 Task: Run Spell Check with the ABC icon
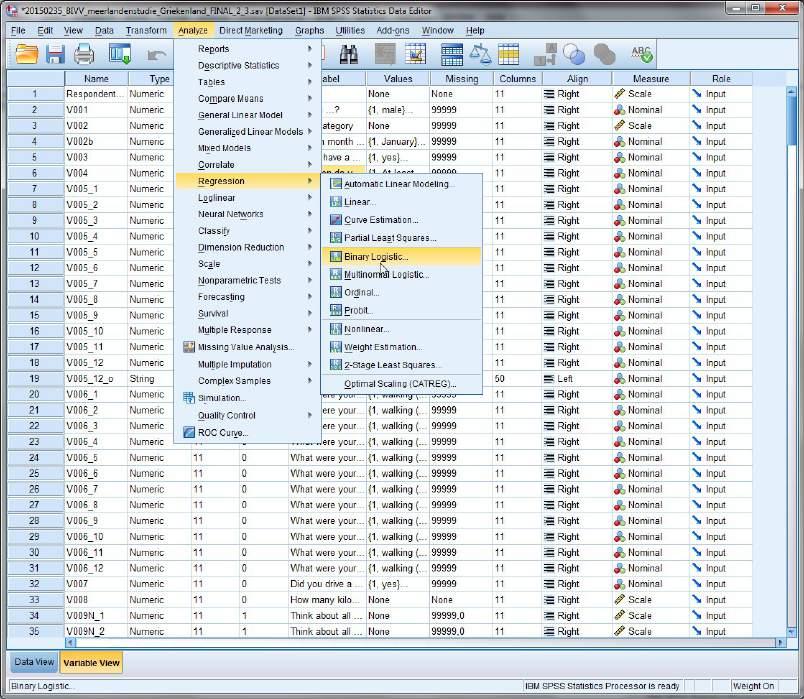(641, 54)
